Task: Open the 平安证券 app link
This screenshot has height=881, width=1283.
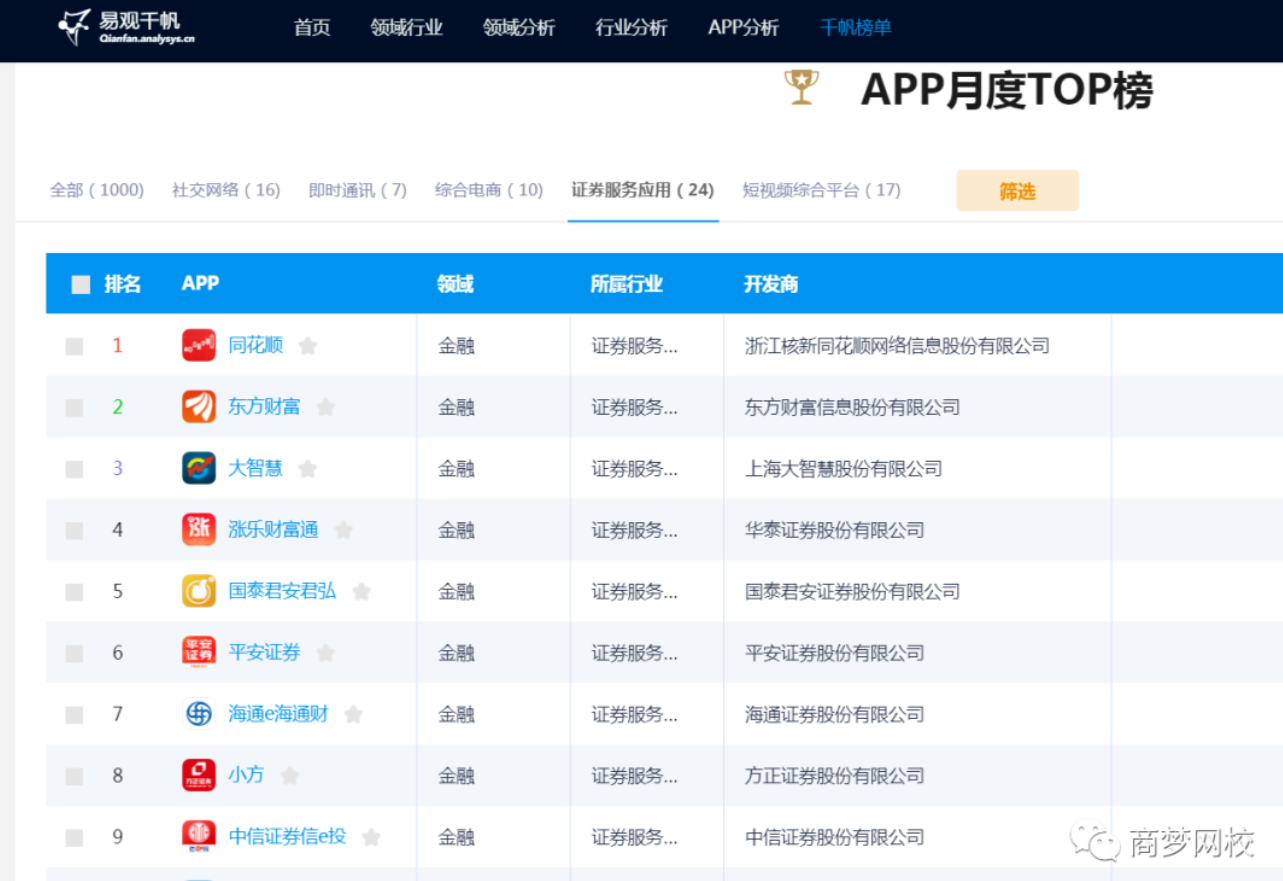Action: 265,653
